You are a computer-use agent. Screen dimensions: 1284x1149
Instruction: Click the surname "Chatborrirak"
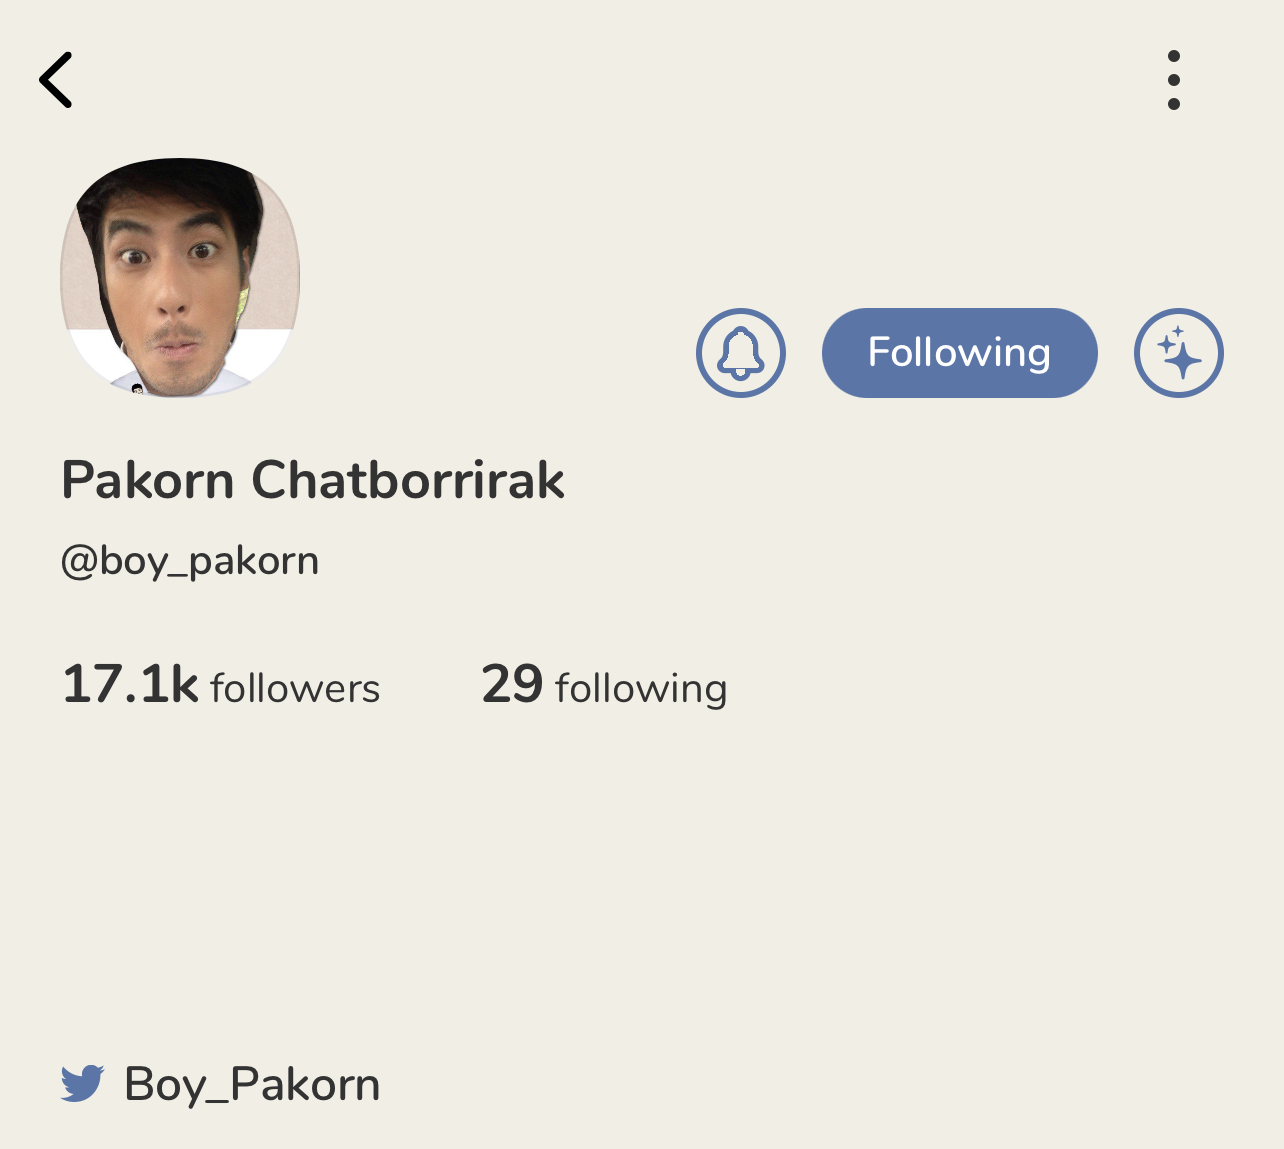[x=408, y=480]
